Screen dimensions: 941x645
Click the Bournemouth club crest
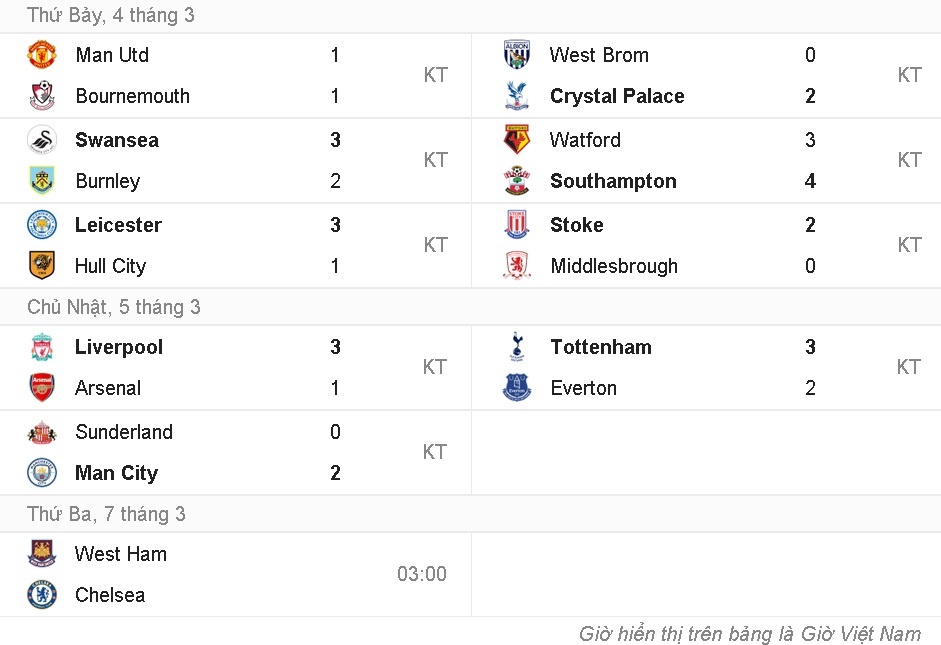[x=41, y=96]
